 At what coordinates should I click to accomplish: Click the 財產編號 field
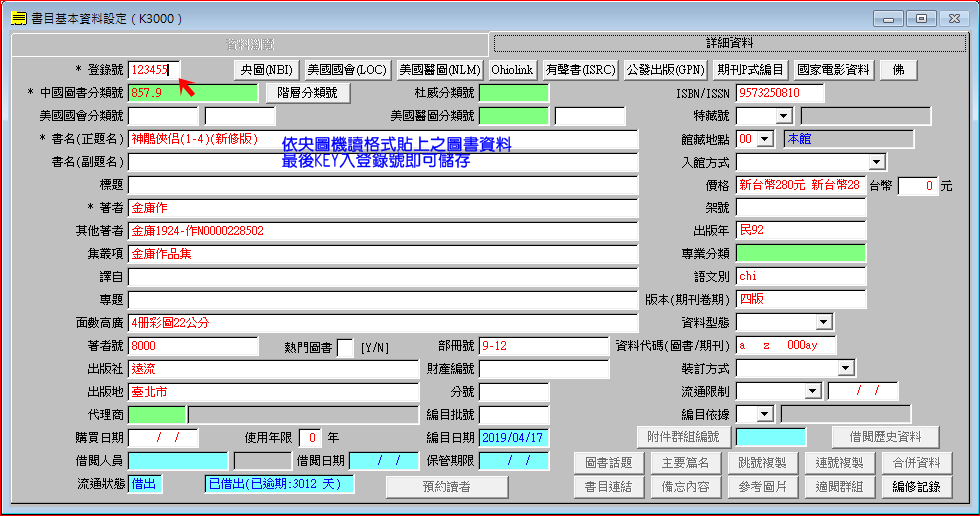[x=544, y=369]
